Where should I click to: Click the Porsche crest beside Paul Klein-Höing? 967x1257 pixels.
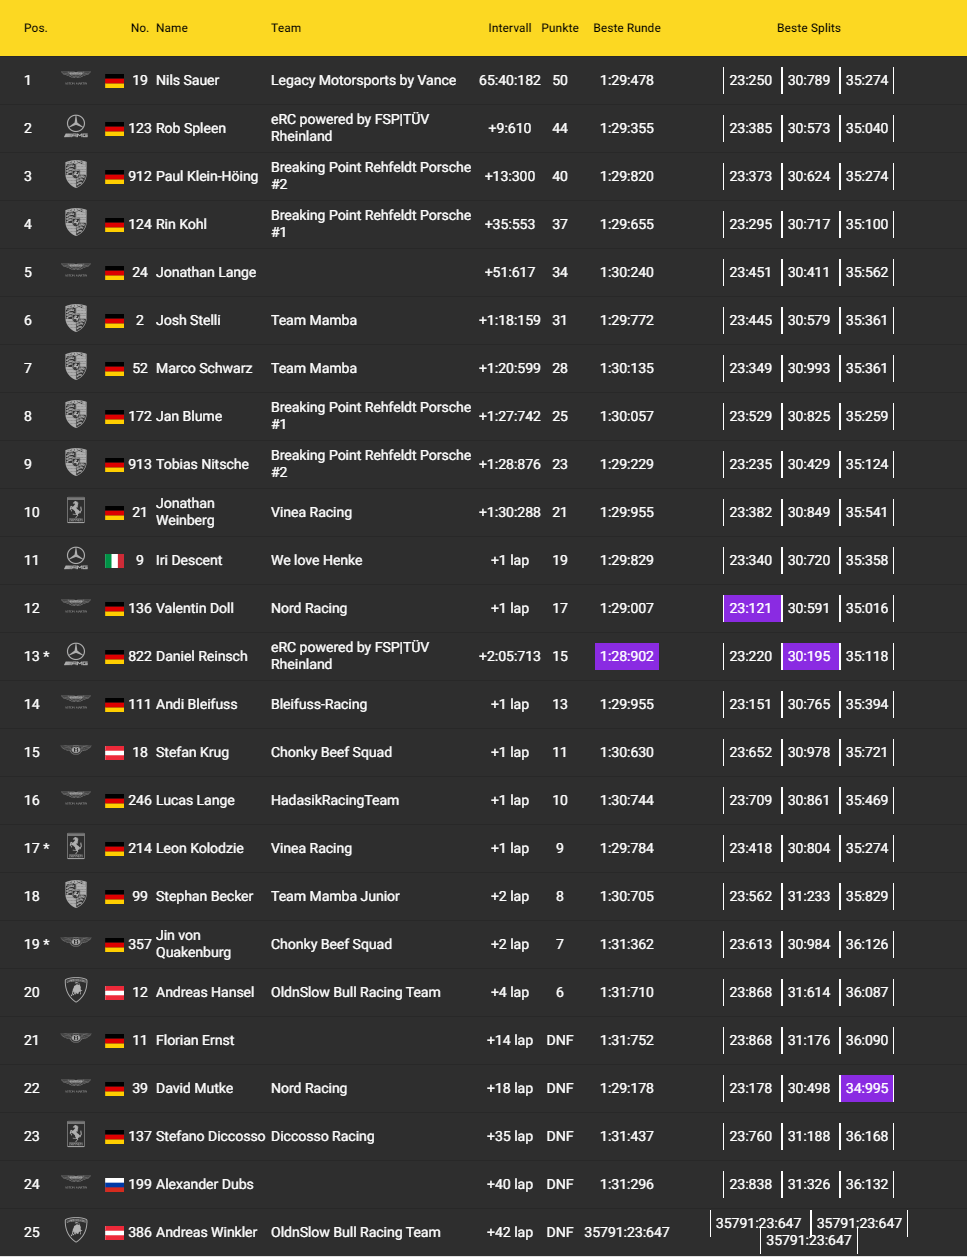[76, 175]
